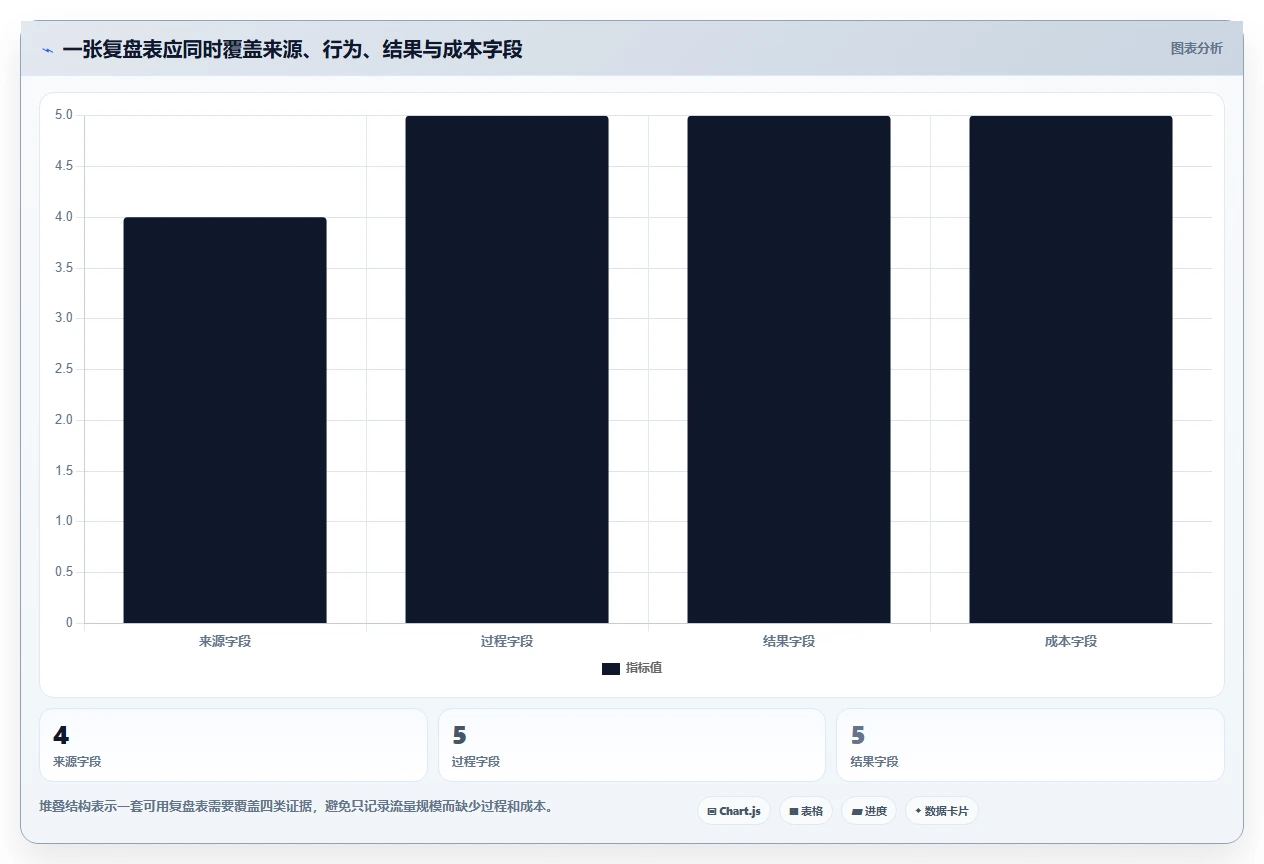Click the 结果字段 x-axis label
The image size is (1264, 864).
tap(789, 641)
